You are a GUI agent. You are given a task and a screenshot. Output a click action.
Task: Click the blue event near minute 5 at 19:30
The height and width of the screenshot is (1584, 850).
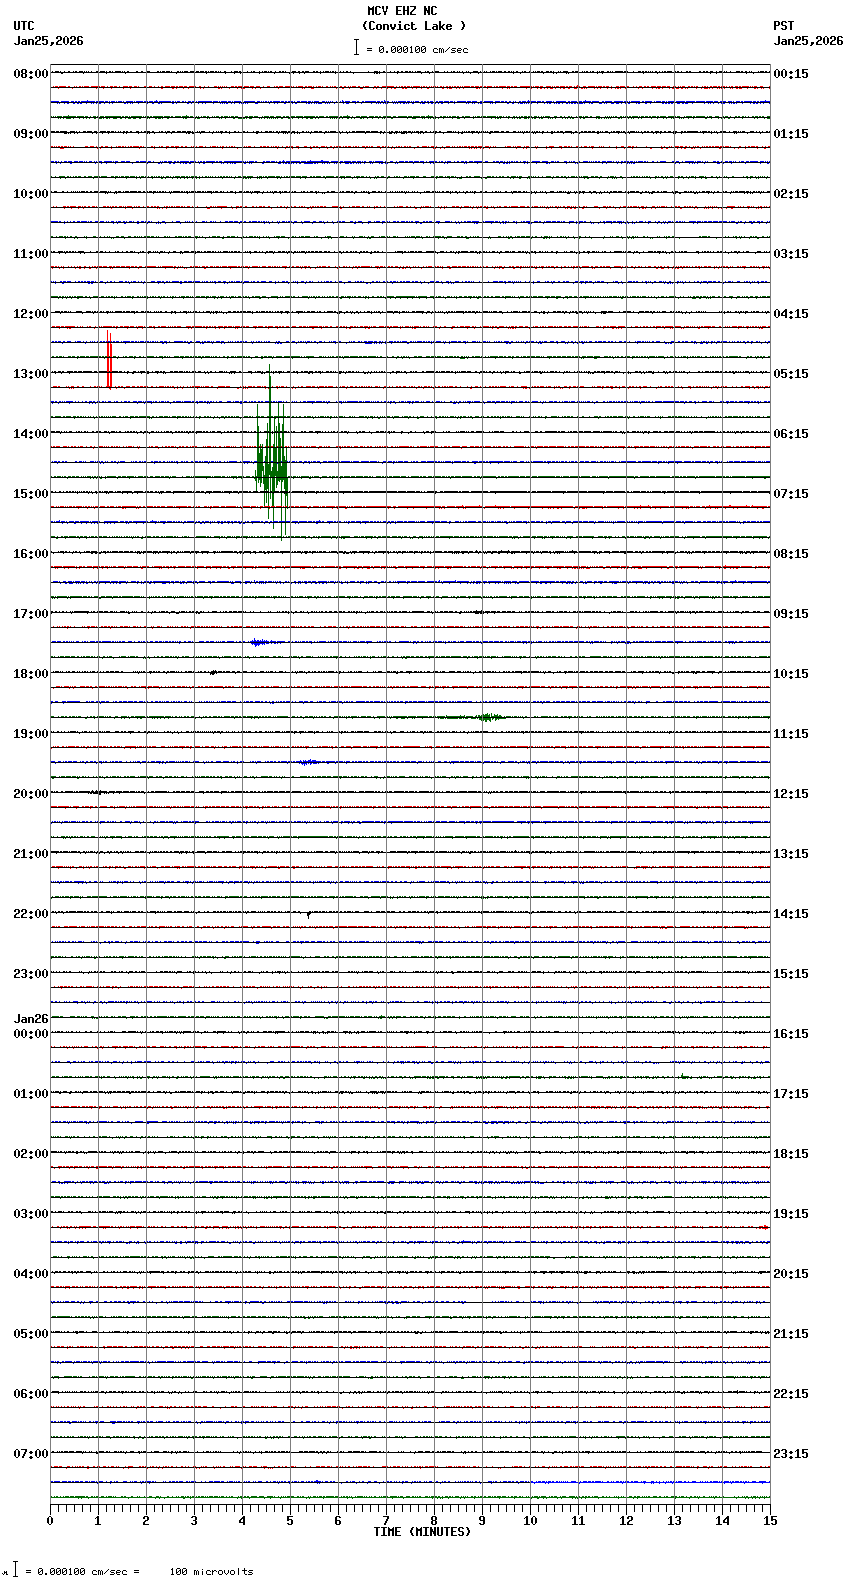tap(308, 762)
